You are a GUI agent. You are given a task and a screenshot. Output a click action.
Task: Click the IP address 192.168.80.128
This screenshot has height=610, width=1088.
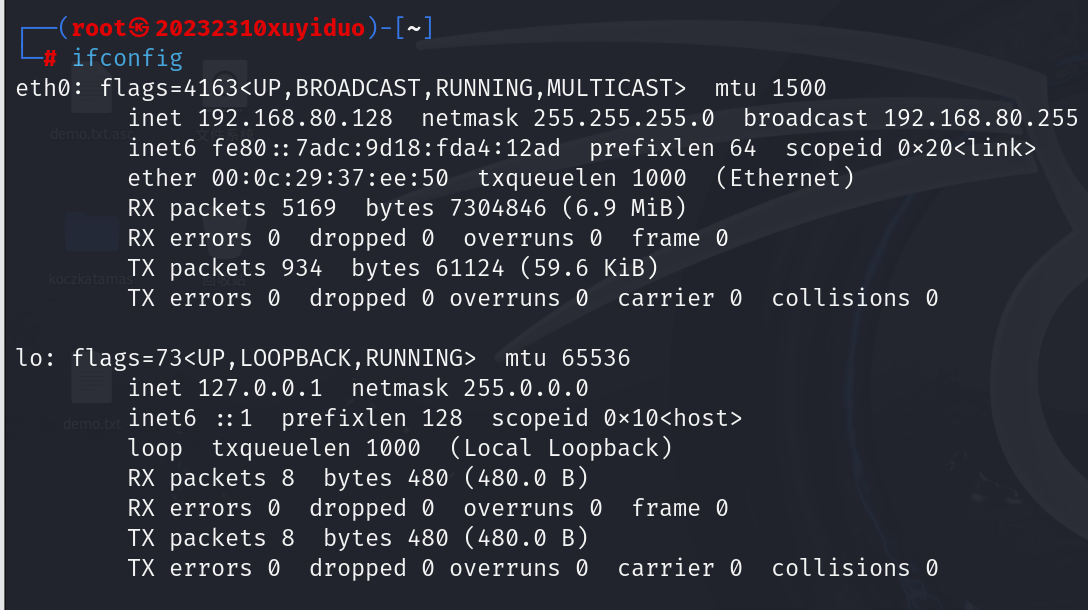296,118
